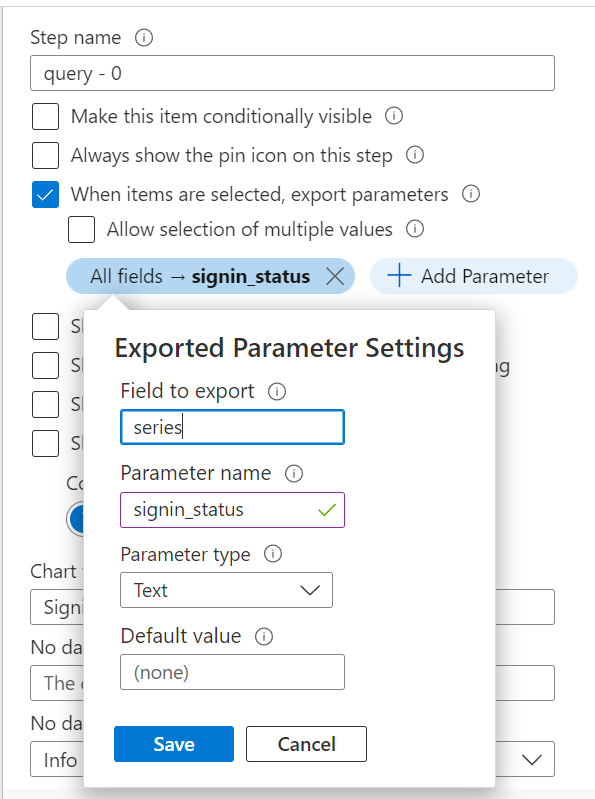Open the Parameter type Text dropdown
Image resolution: width=595 pixels, height=799 pixels.
(x=226, y=590)
